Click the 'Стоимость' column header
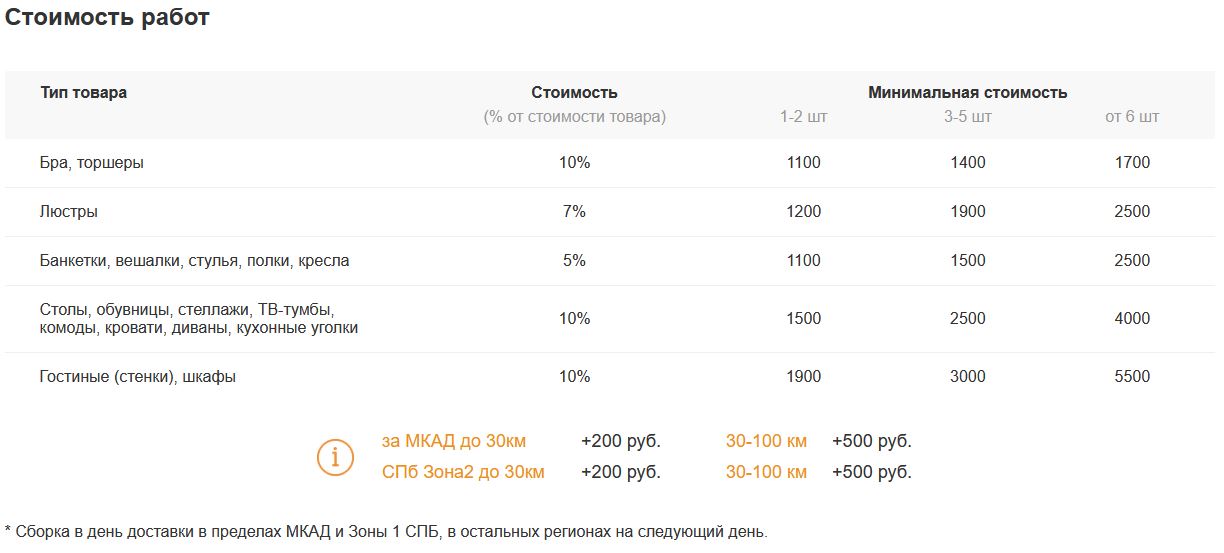 click(574, 93)
